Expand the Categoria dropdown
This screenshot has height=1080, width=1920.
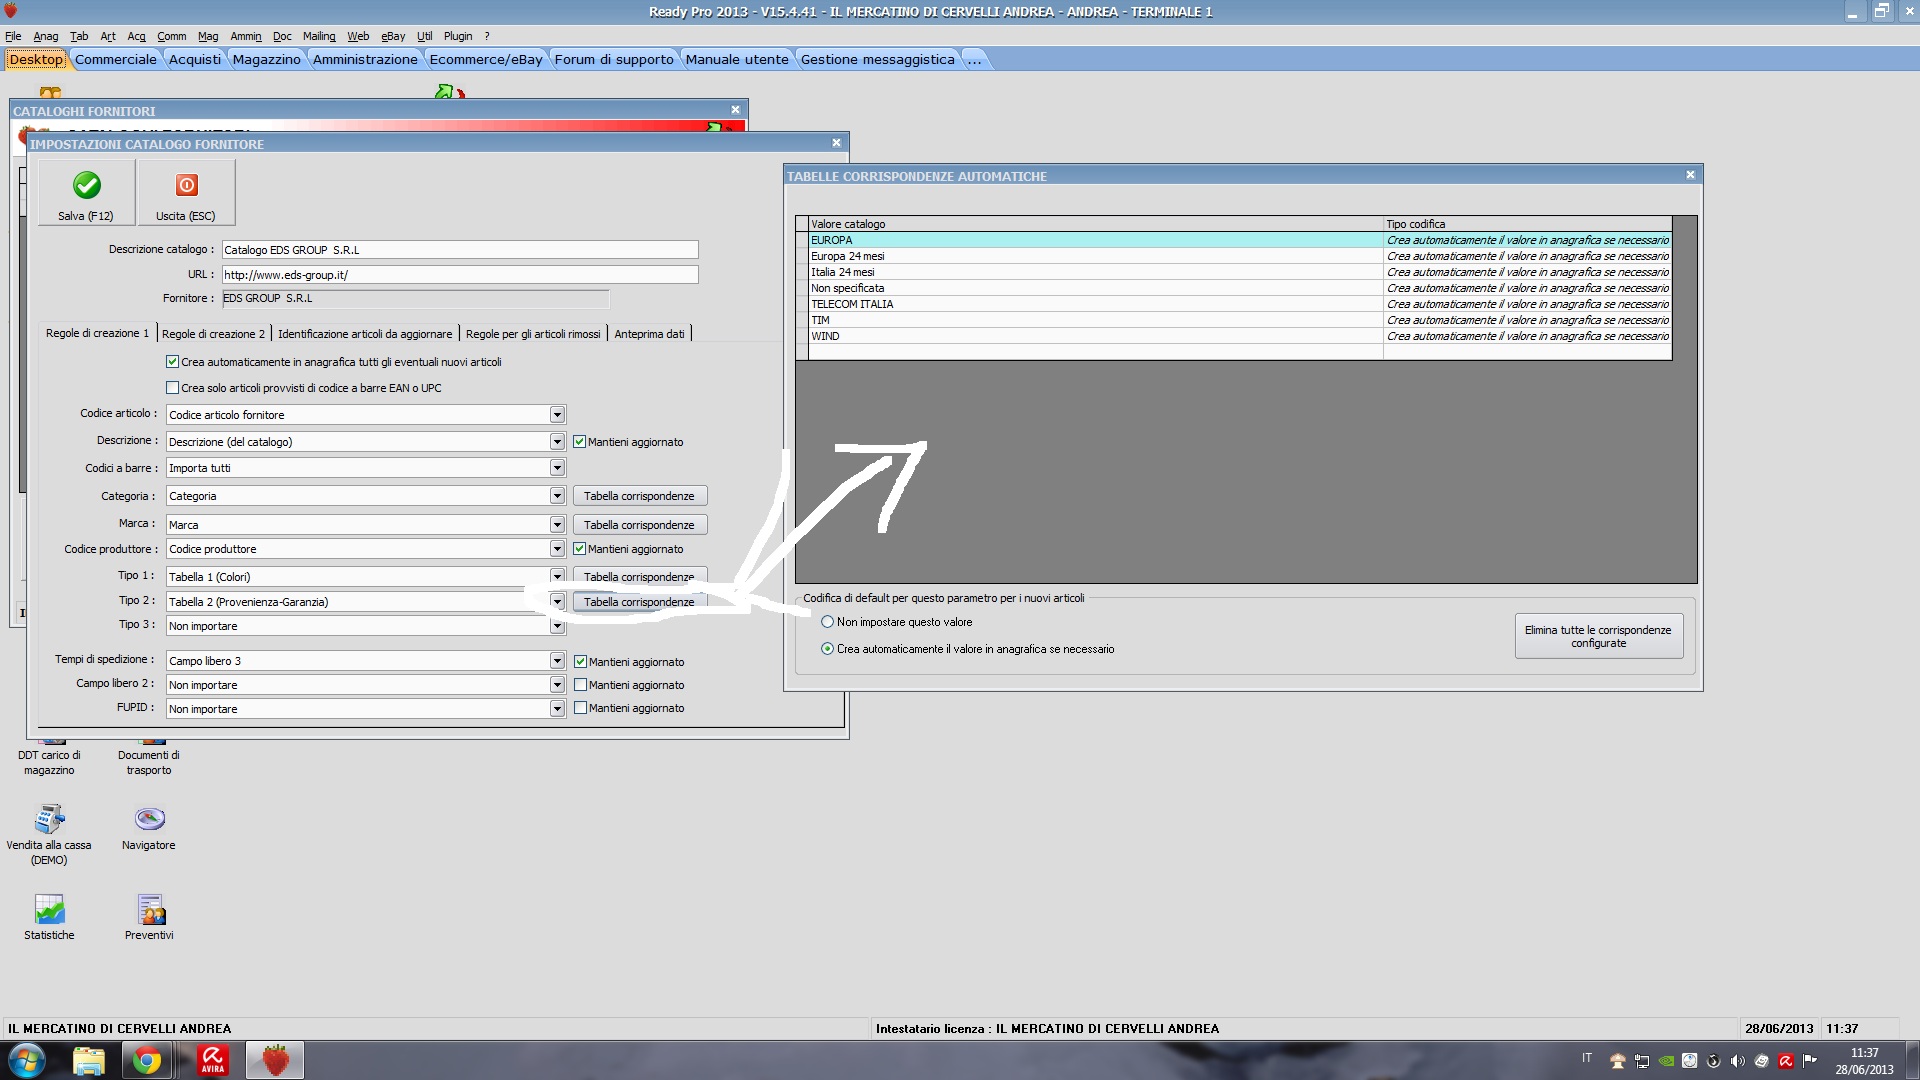(557, 496)
